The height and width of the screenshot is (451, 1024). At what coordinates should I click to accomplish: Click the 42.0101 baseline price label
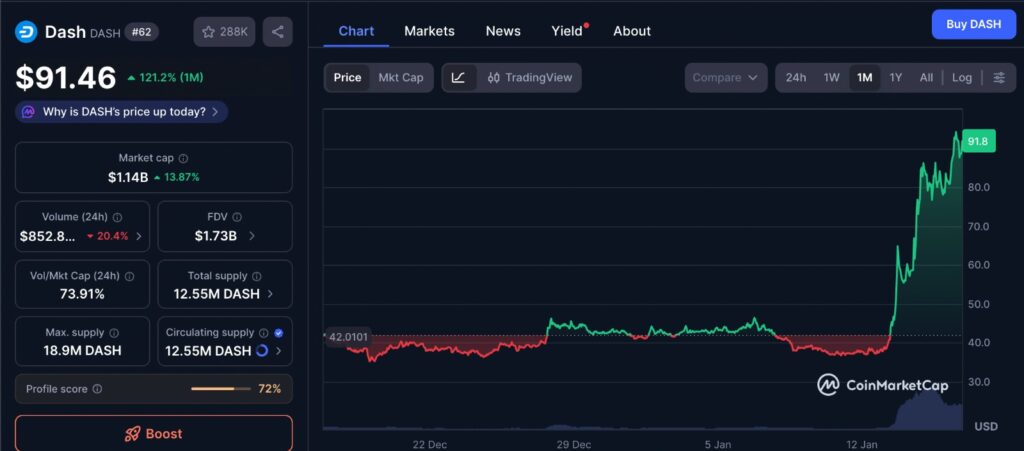(x=348, y=337)
